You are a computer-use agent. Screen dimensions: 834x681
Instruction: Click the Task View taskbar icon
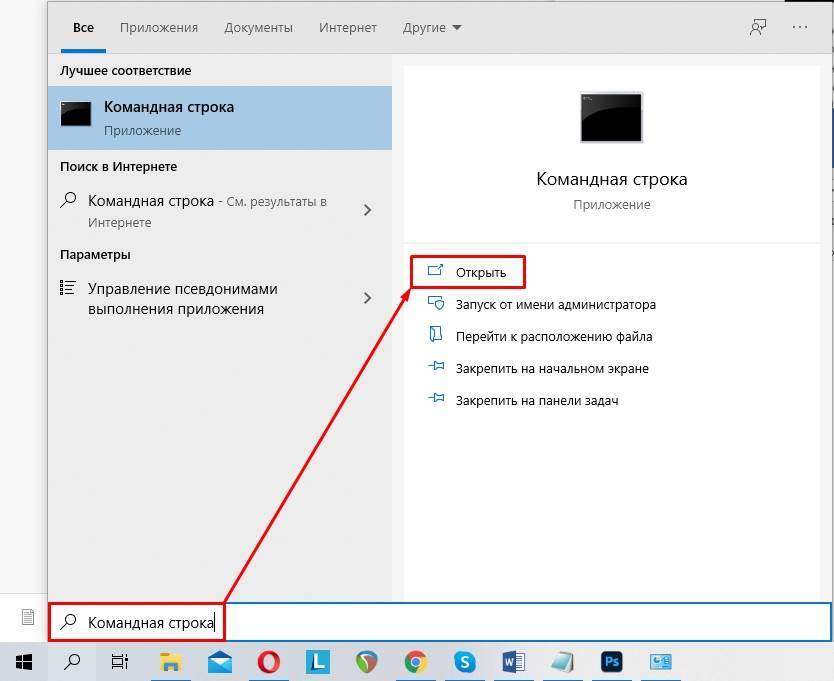point(120,661)
